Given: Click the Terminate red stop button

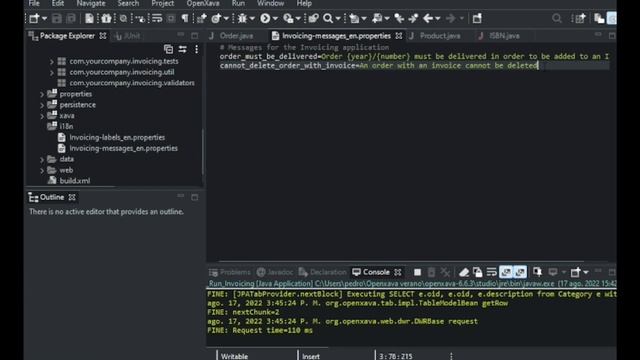Looking at the screenshot, I should pyautogui.click(x=417, y=272).
